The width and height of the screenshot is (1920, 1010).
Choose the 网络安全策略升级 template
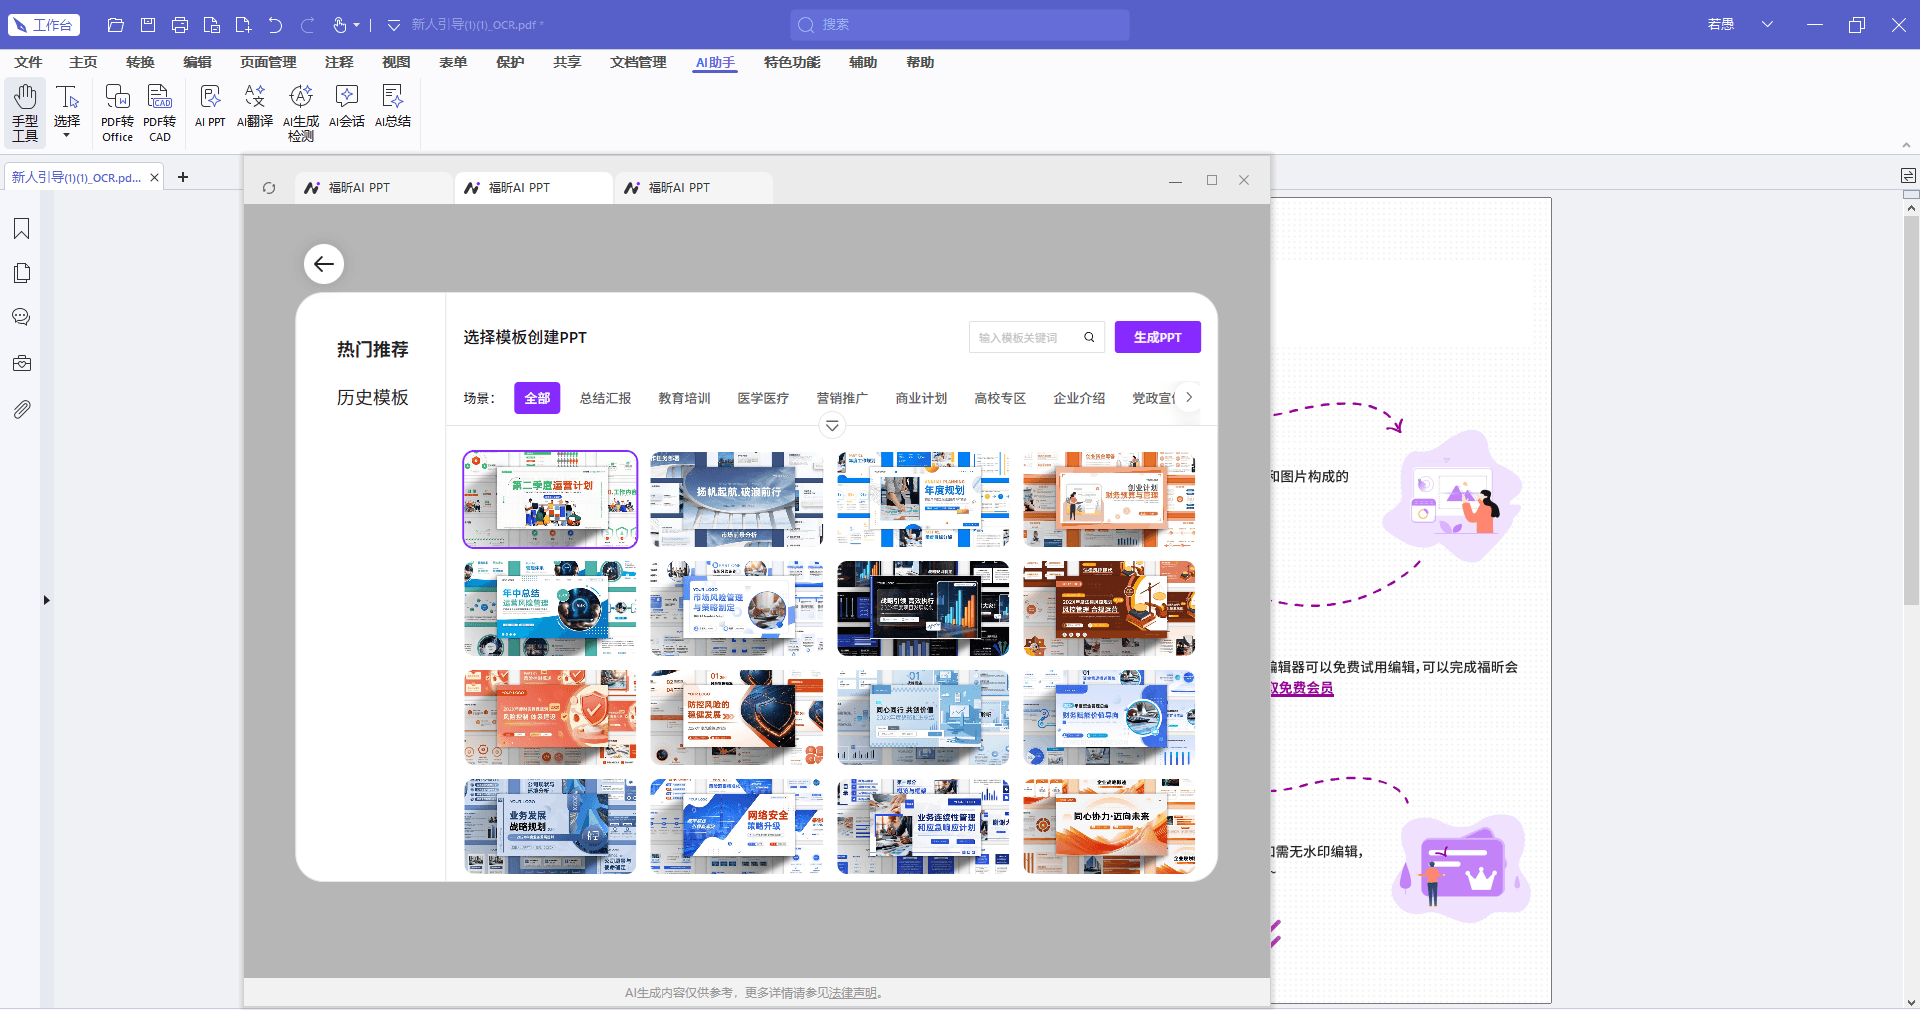736,826
